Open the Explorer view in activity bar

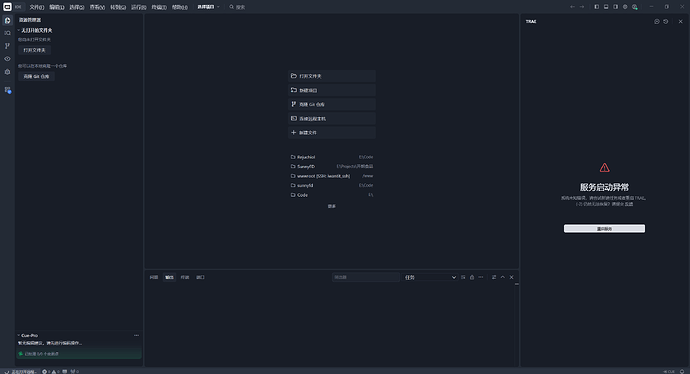[7, 20]
